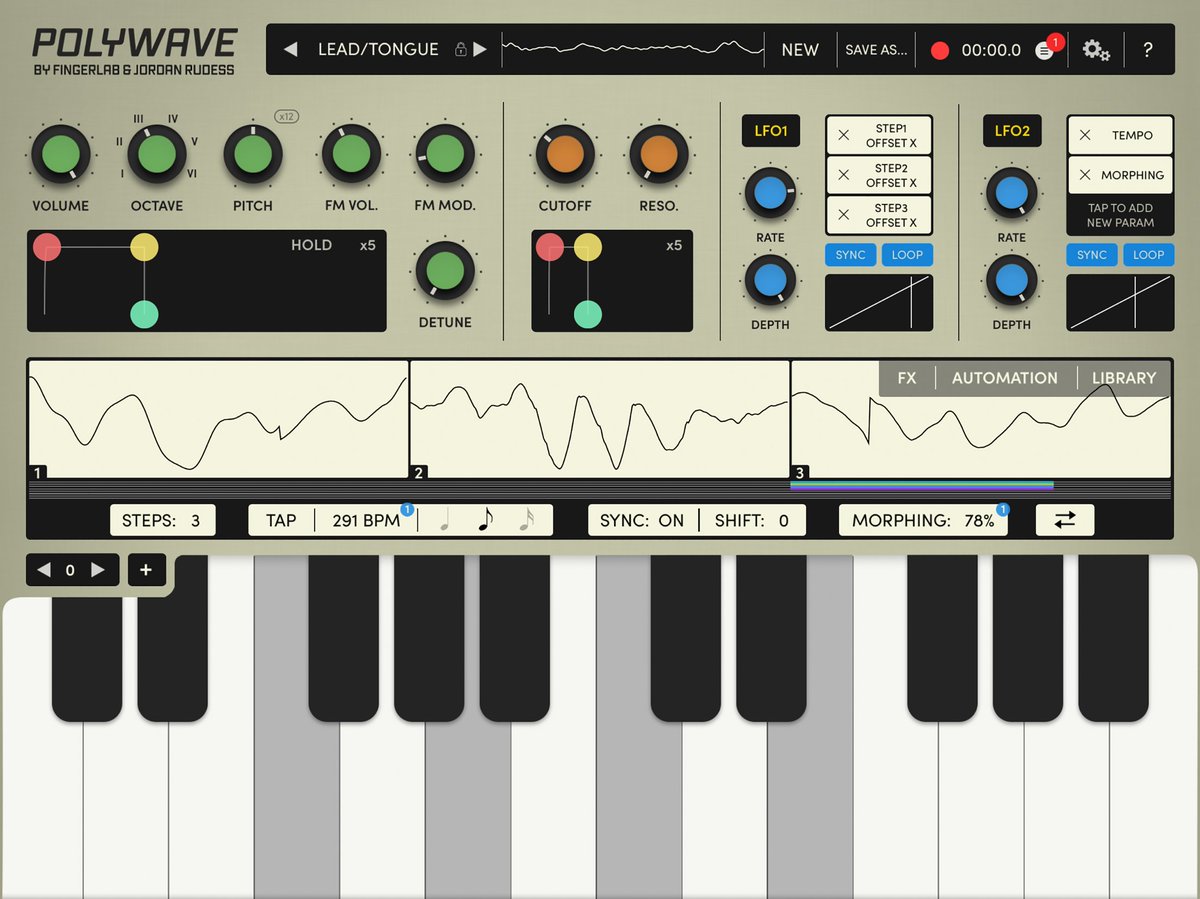Click the x12 pitch range badge
The image size is (1200, 899).
287,117
